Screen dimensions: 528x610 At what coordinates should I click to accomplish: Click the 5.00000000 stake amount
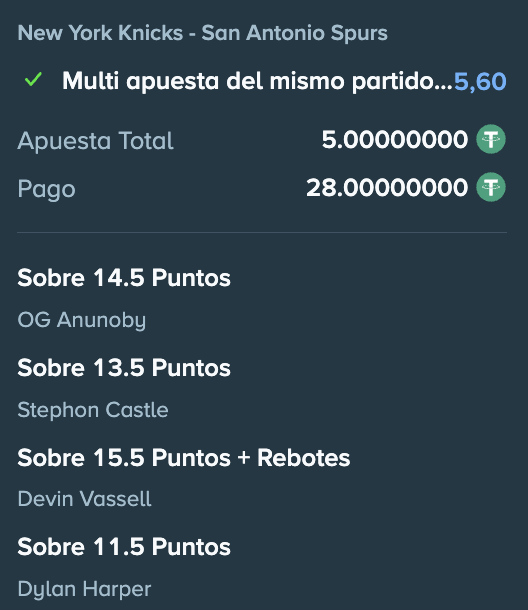pos(395,140)
